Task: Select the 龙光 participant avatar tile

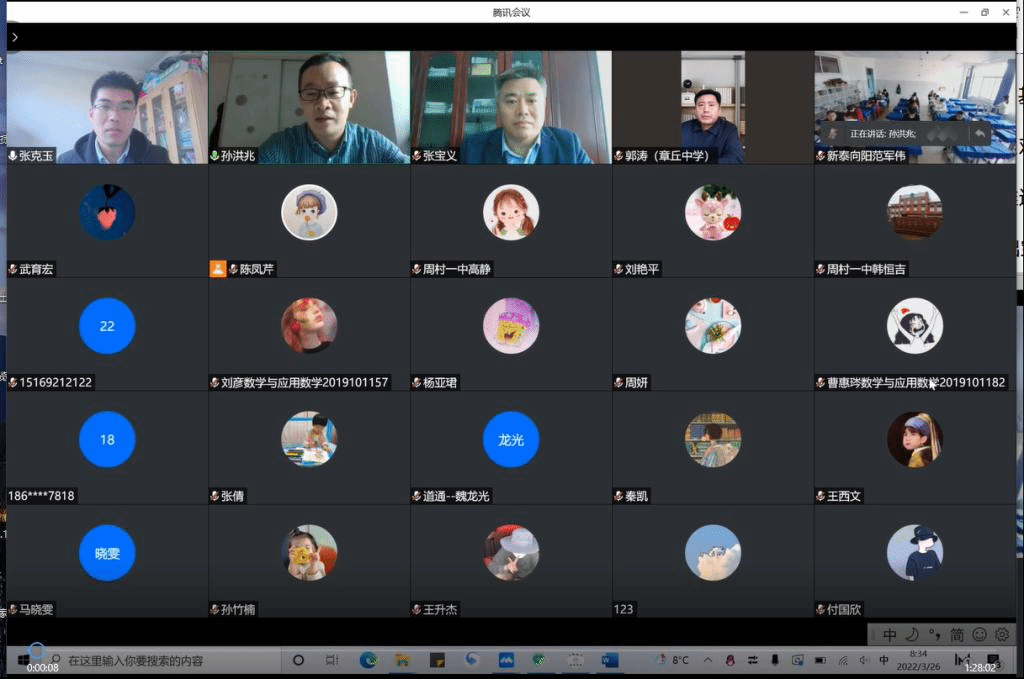Action: [x=511, y=439]
